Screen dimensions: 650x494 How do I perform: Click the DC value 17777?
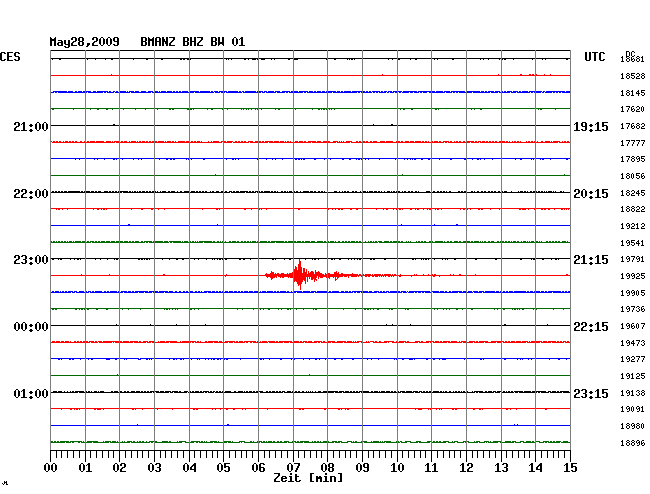point(633,143)
